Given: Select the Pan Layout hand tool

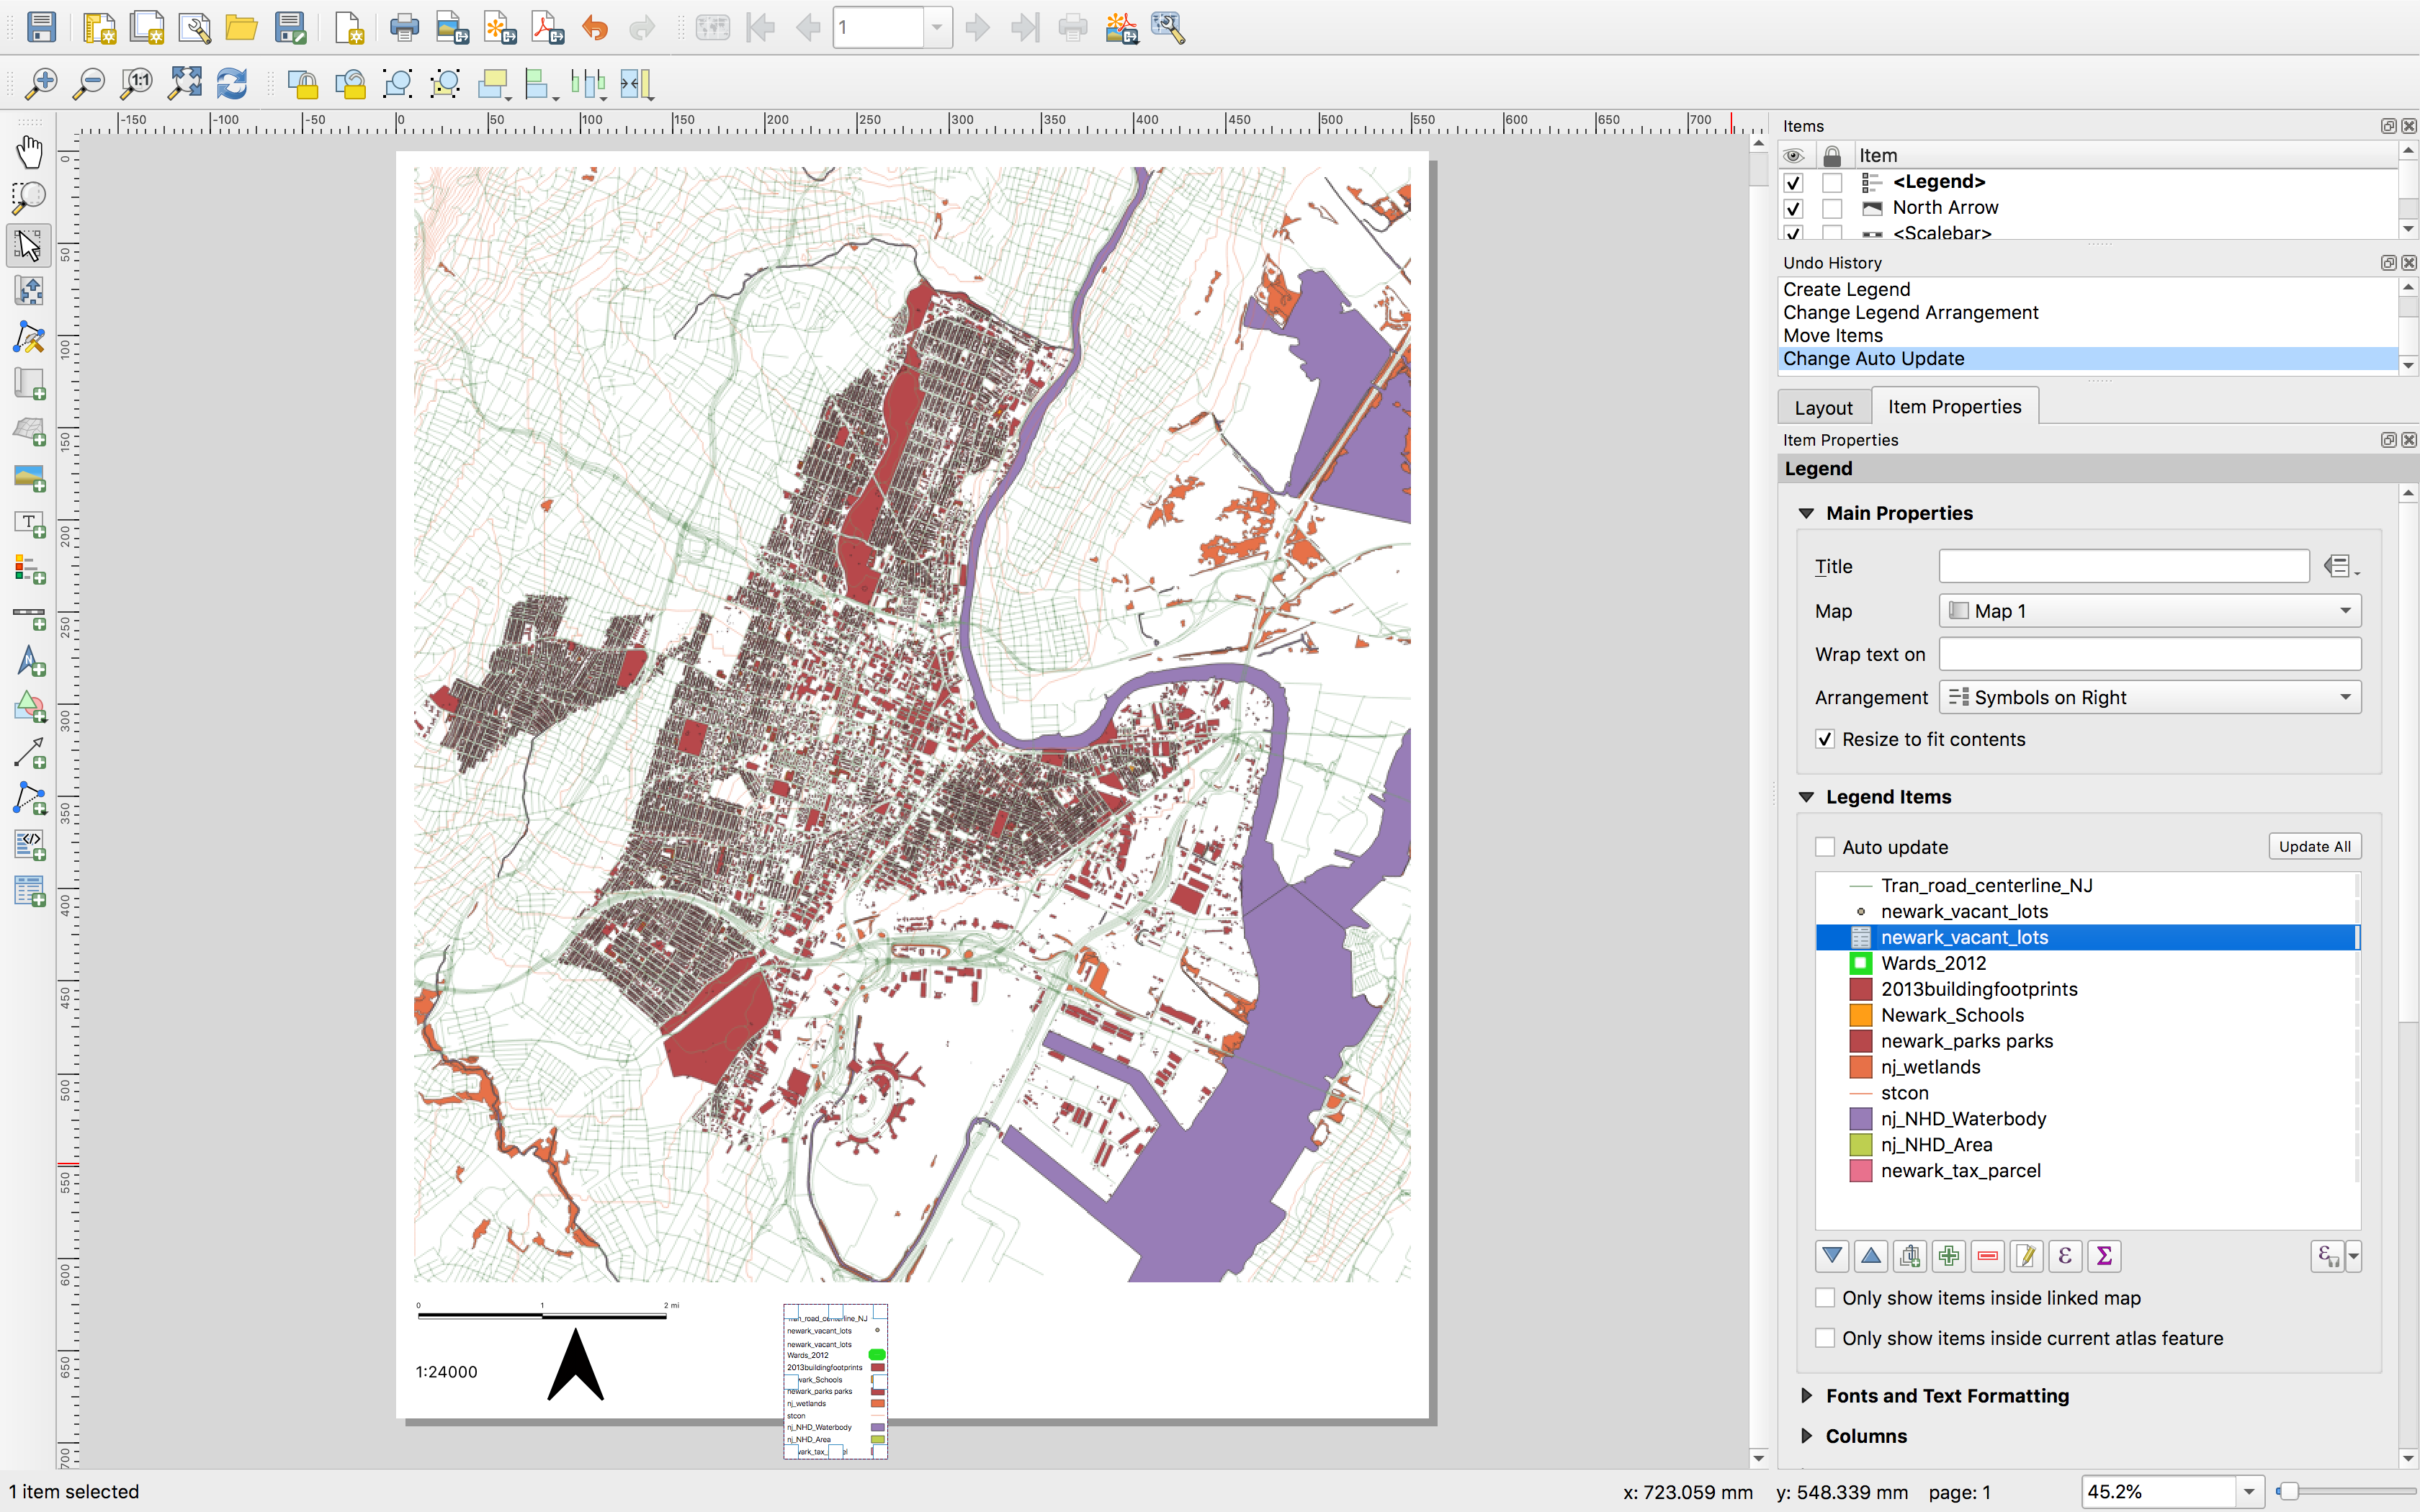Looking at the screenshot, I should click(x=29, y=151).
